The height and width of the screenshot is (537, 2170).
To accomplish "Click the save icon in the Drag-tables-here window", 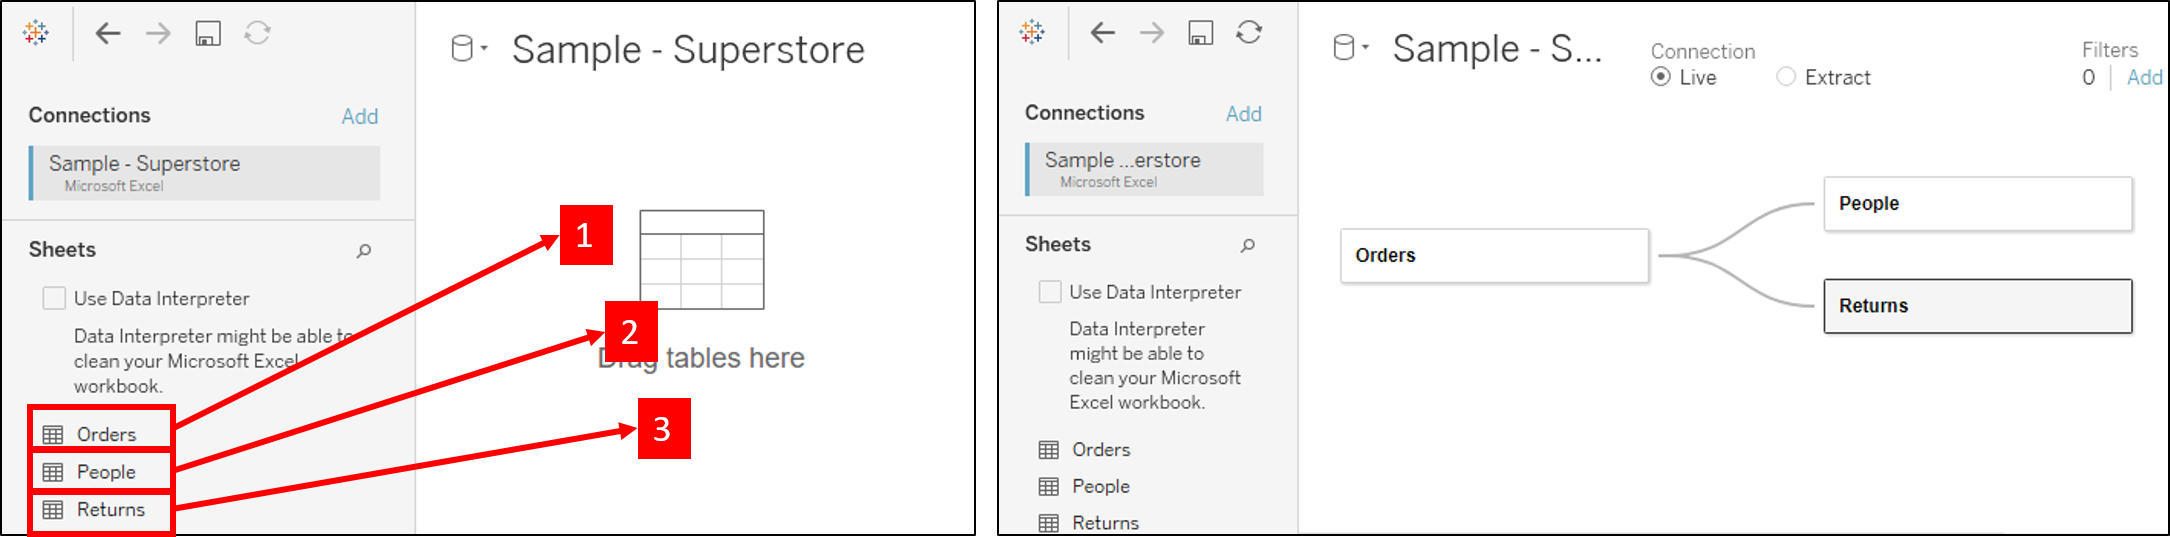I will click(208, 34).
